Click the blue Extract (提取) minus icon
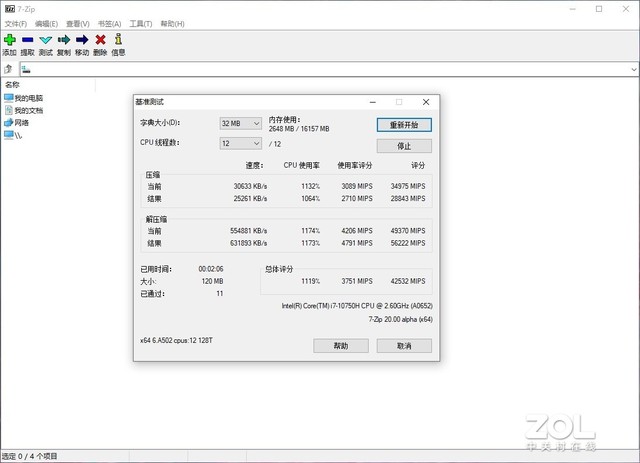640x463 pixels. pos(28,40)
